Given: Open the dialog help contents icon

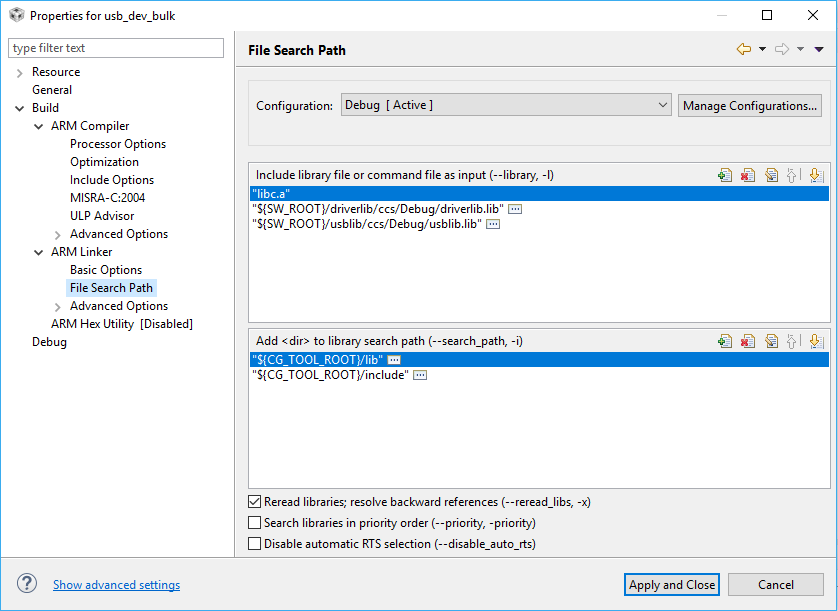Looking at the screenshot, I should (27, 584).
